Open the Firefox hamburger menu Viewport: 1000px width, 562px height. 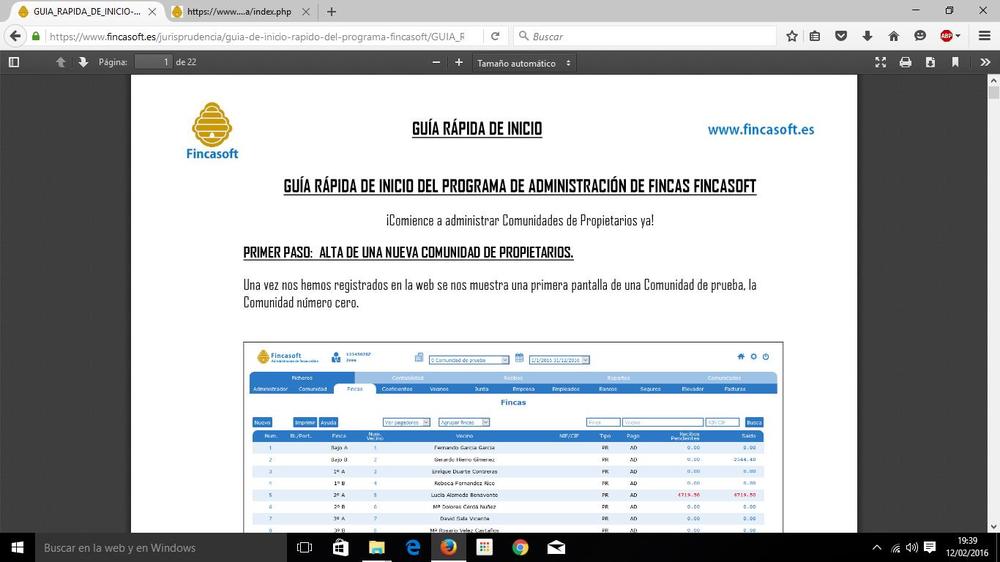985,36
